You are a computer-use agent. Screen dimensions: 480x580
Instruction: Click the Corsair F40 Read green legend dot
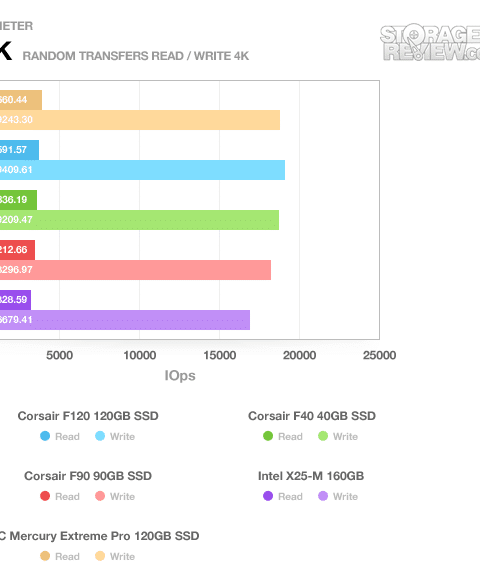[x=268, y=436]
